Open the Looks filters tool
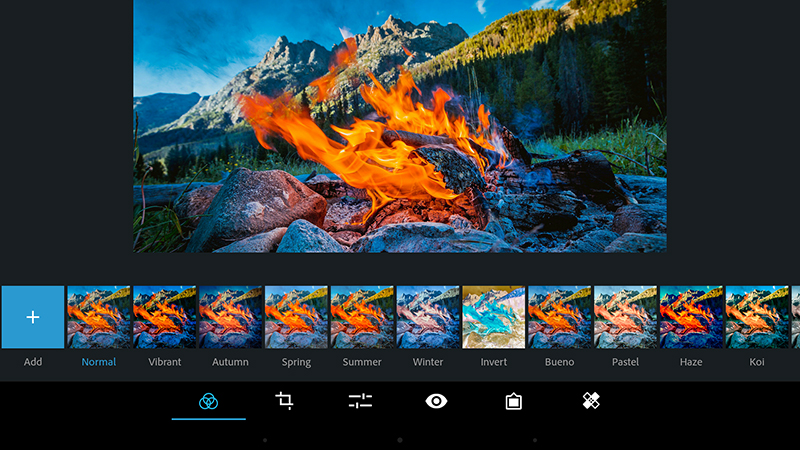This screenshot has height=450, width=800. (x=208, y=402)
